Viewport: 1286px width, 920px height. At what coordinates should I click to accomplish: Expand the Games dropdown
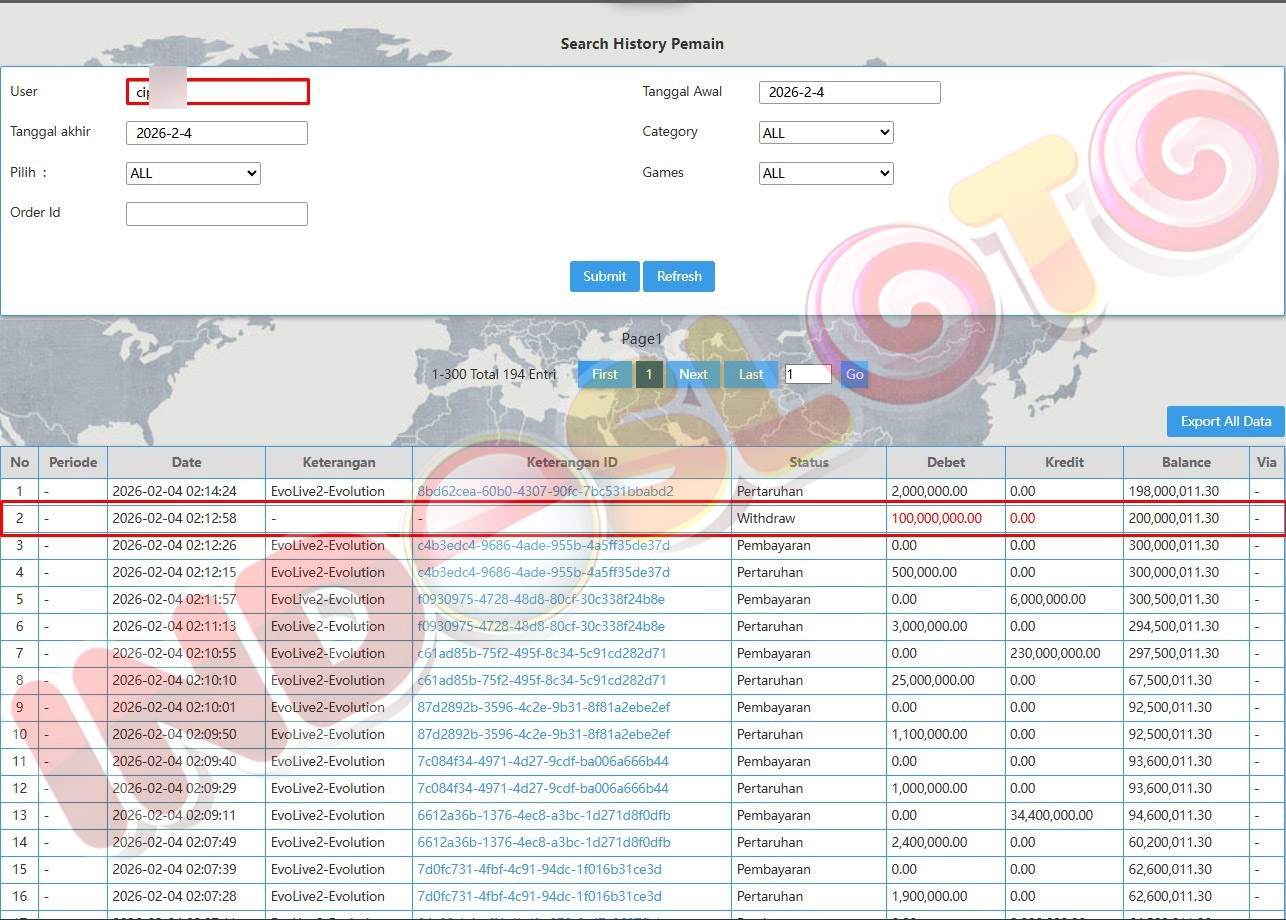tap(826, 173)
